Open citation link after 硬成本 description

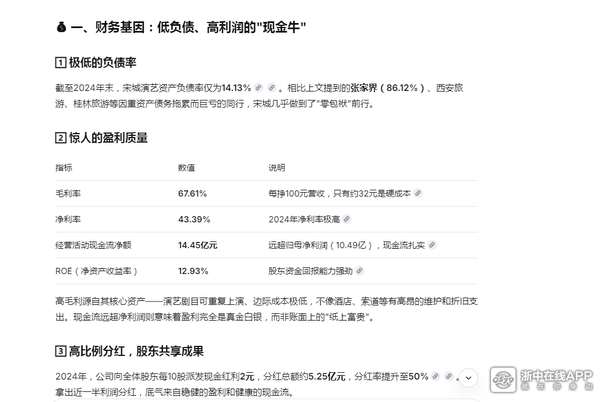pyautogui.click(x=418, y=193)
